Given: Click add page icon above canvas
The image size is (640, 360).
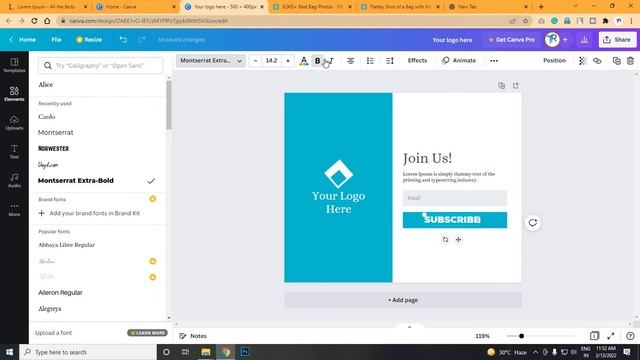Looking at the screenshot, I should click(x=516, y=85).
